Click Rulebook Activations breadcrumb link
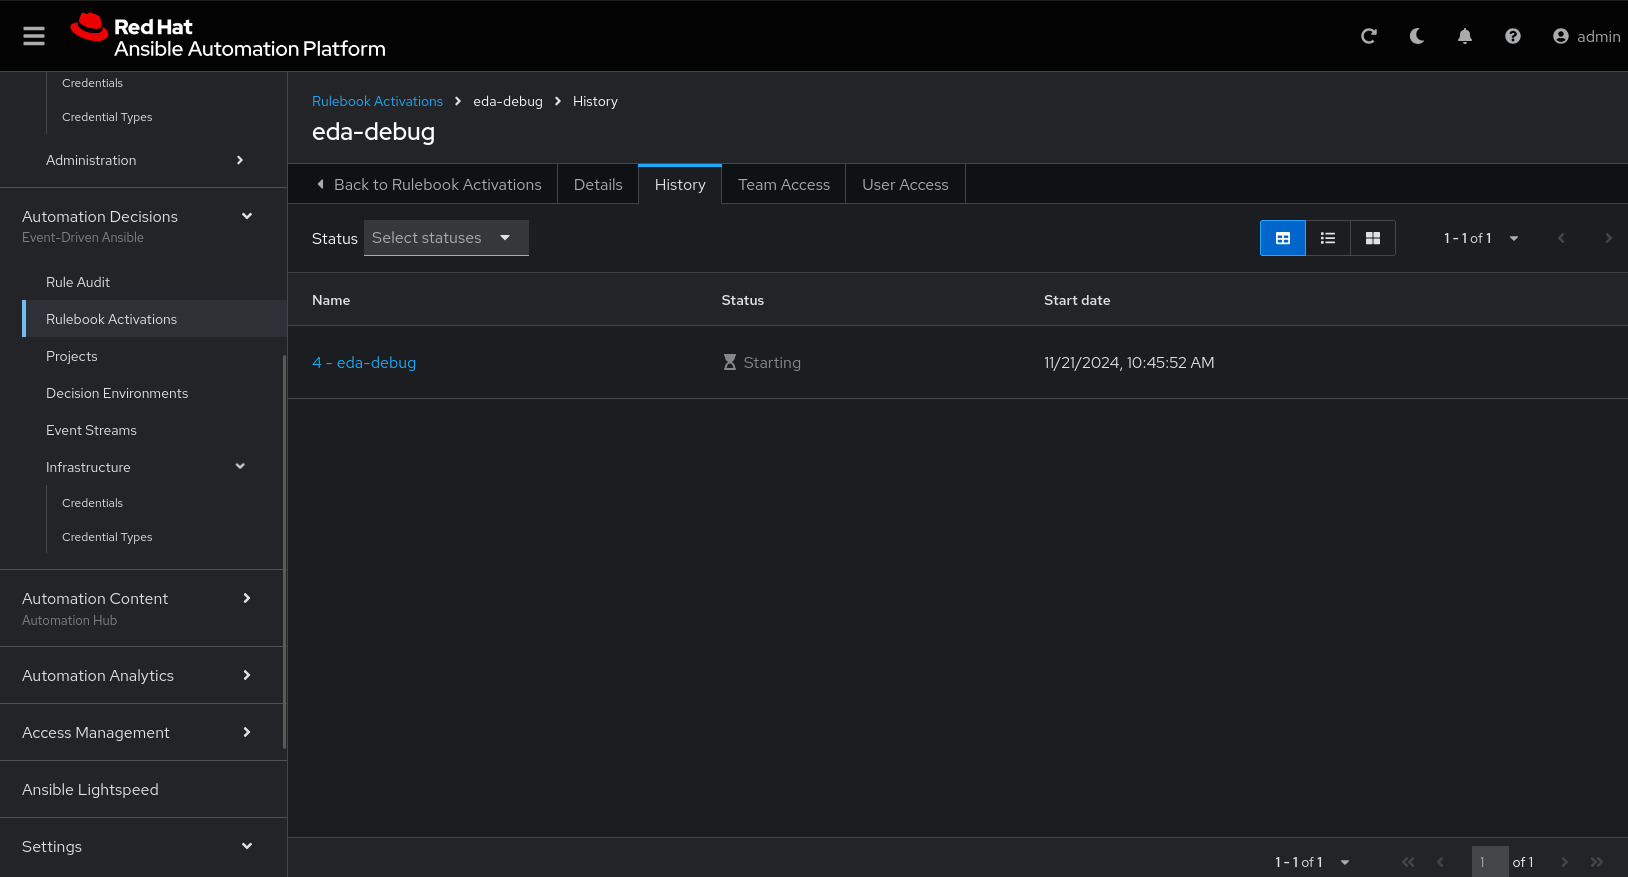Screen dimensions: 1628x877 tap(377, 102)
